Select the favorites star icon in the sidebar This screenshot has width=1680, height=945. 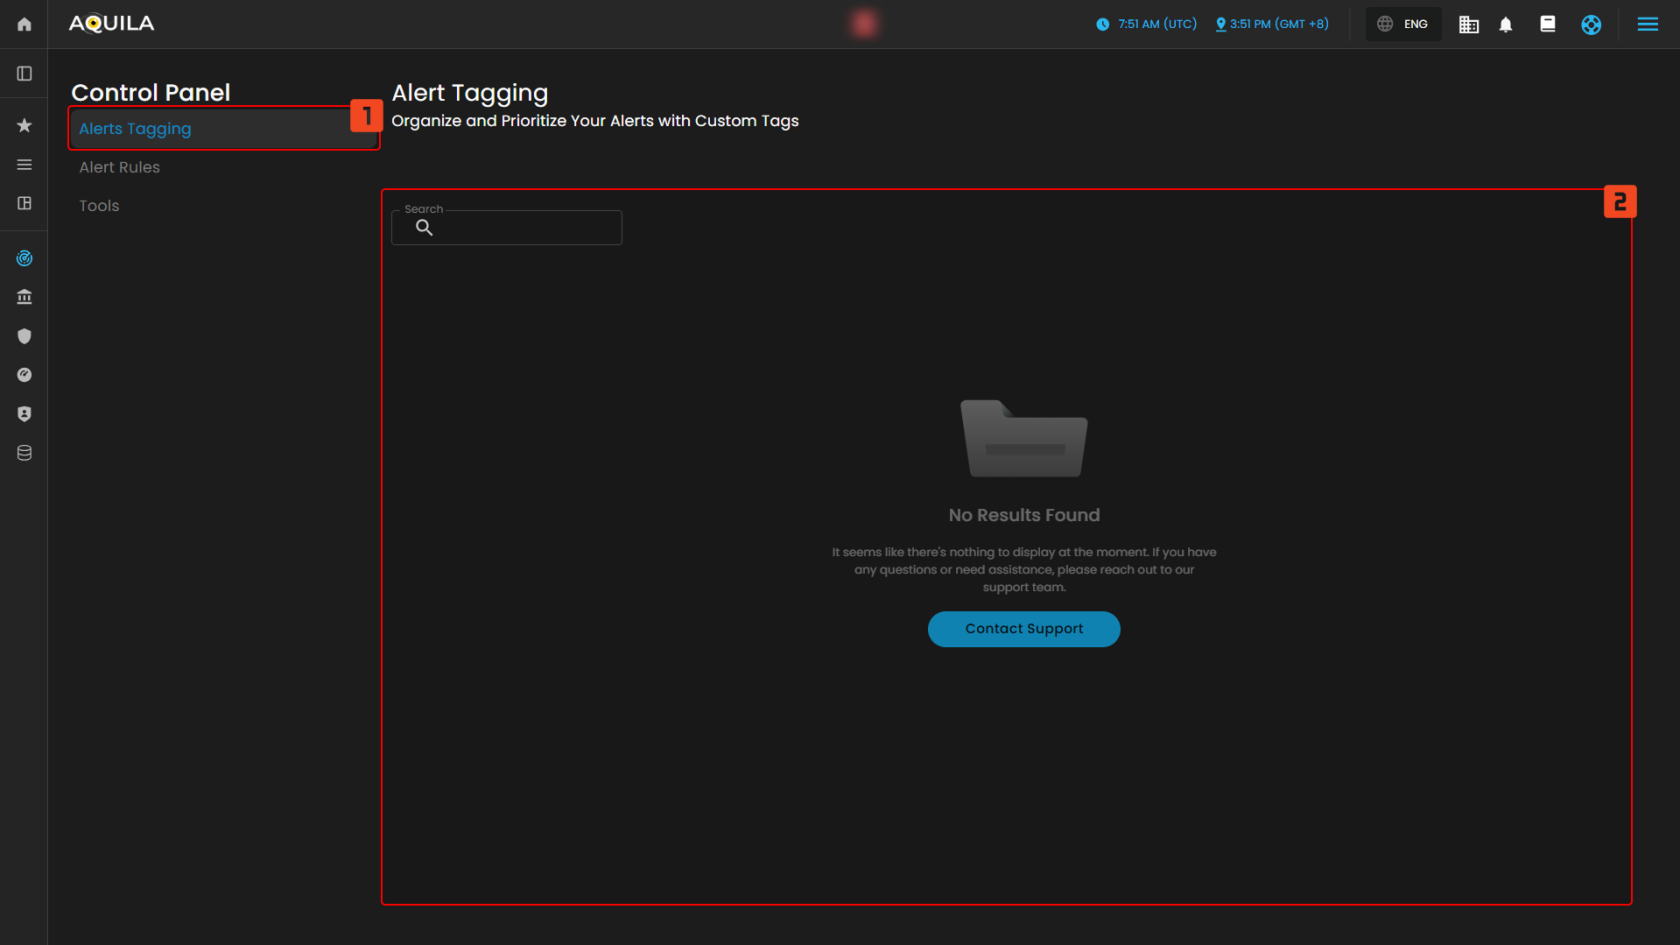click(x=23, y=125)
